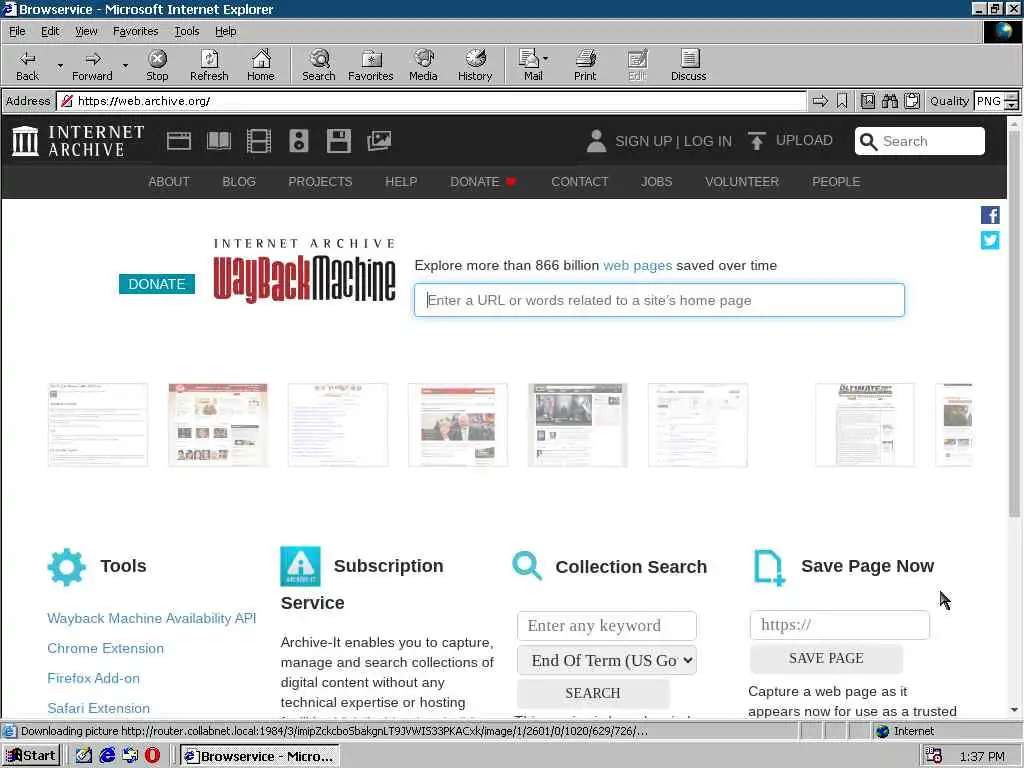This screenshot has height=768, width=1024.
Task: Open the Help menu
Action: (225, 31)
